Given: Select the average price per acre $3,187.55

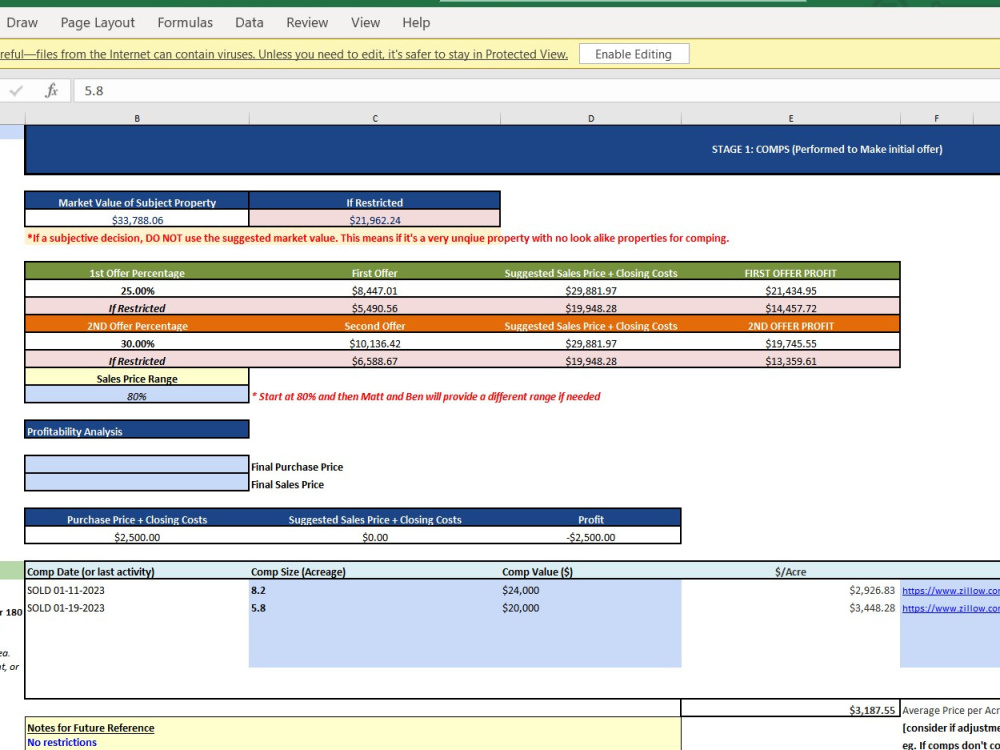Looking at the screenshot, I should pos(791,710).
